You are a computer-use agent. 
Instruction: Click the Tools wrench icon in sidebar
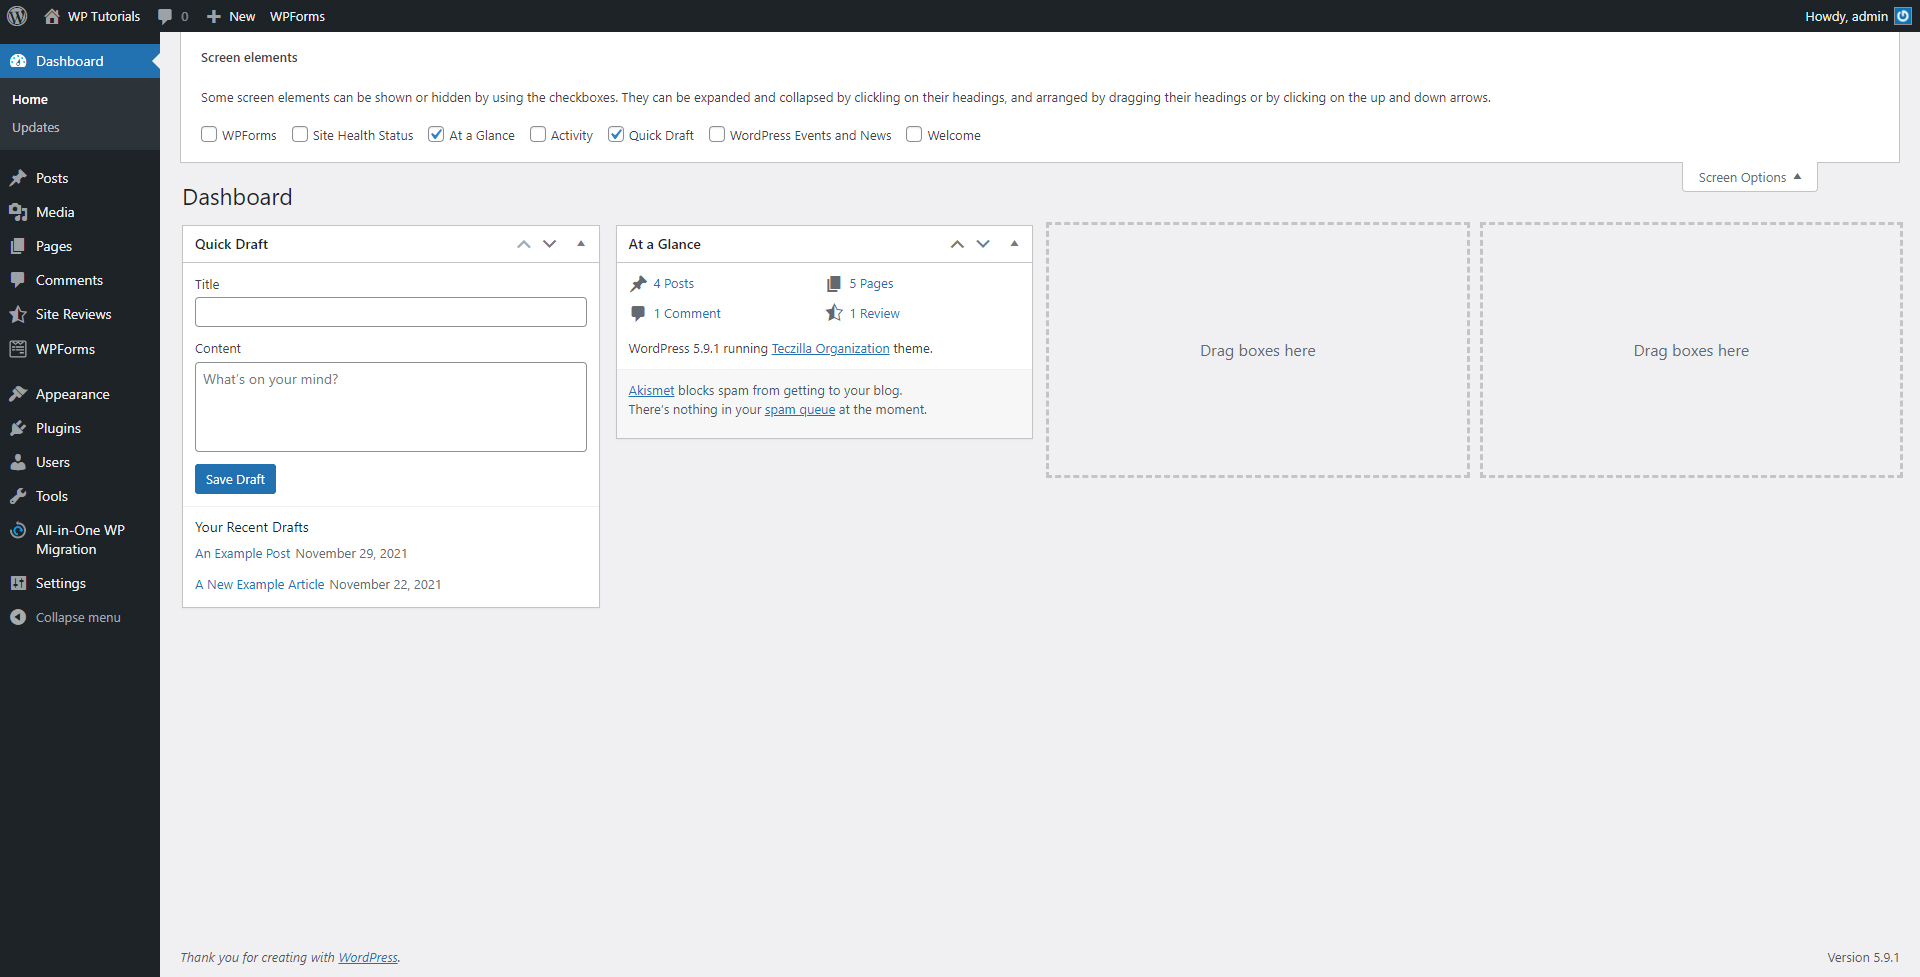(x=18, y=496)
